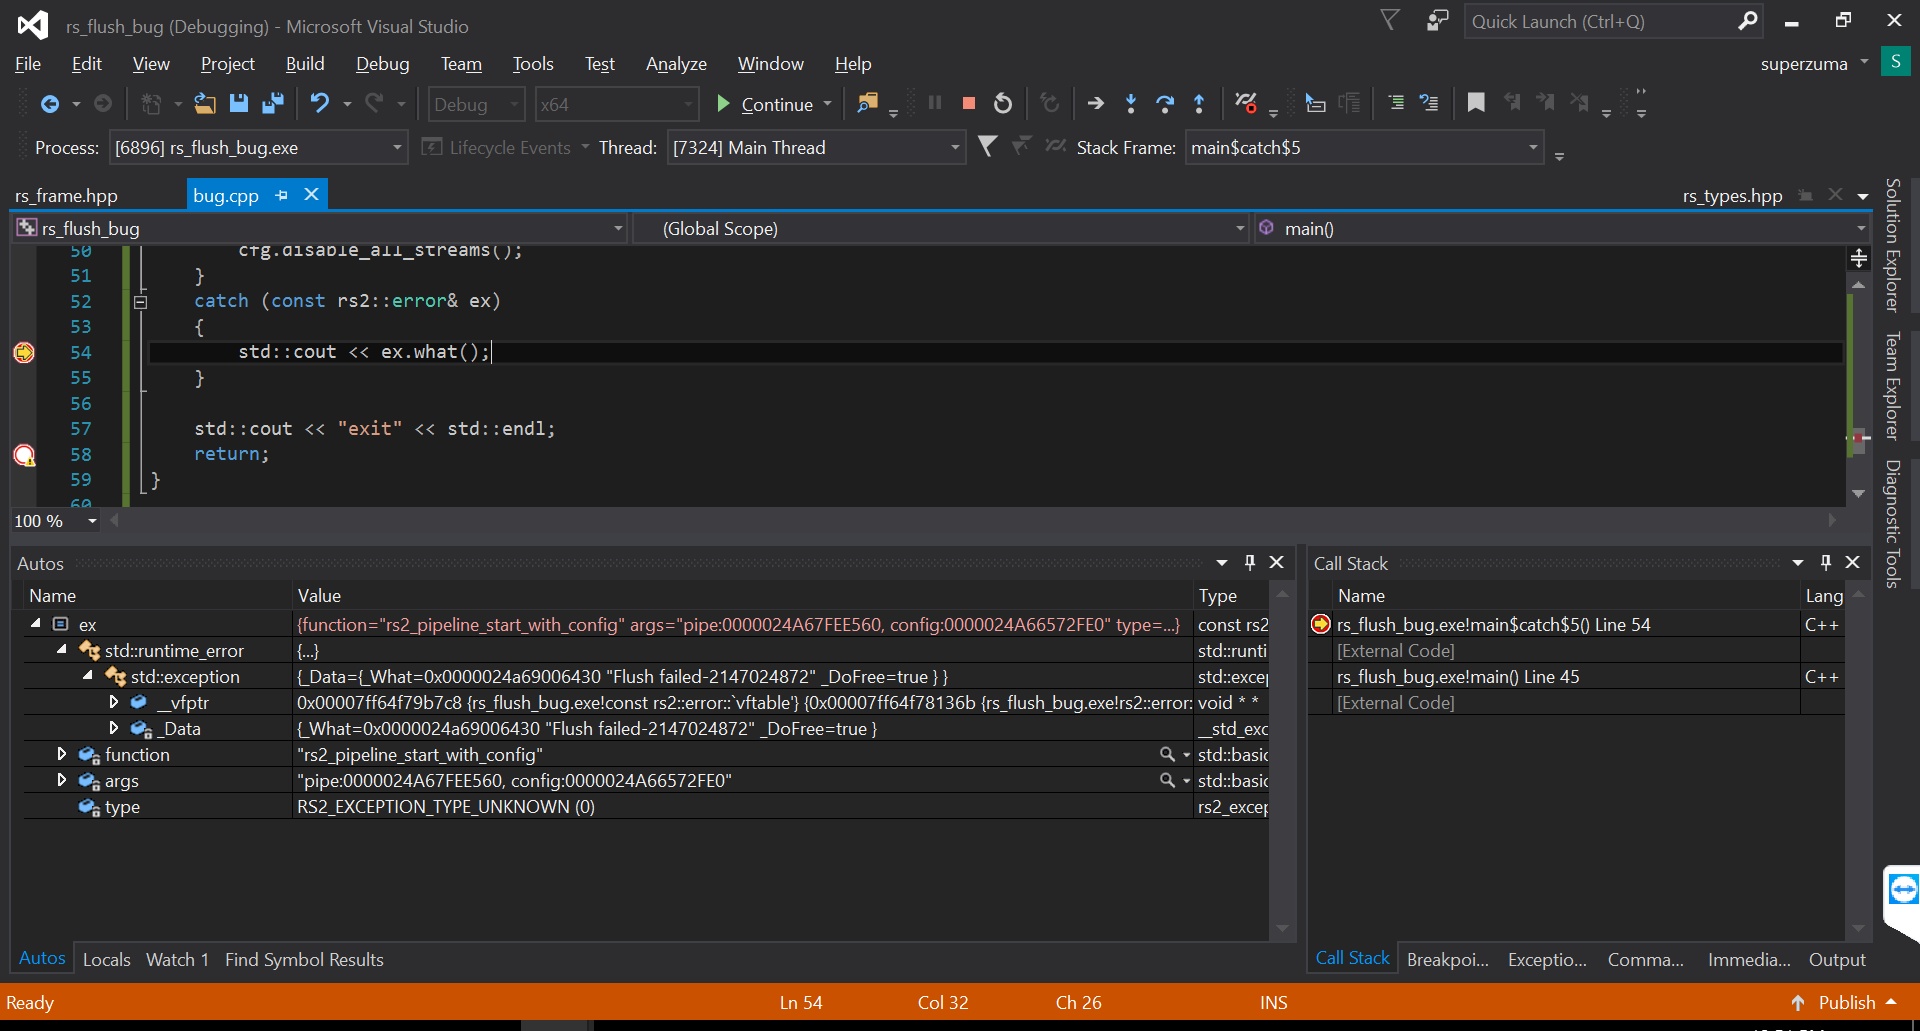Unpin the Call Stack window
Screen dimensions: 1920x1031
1826,562
